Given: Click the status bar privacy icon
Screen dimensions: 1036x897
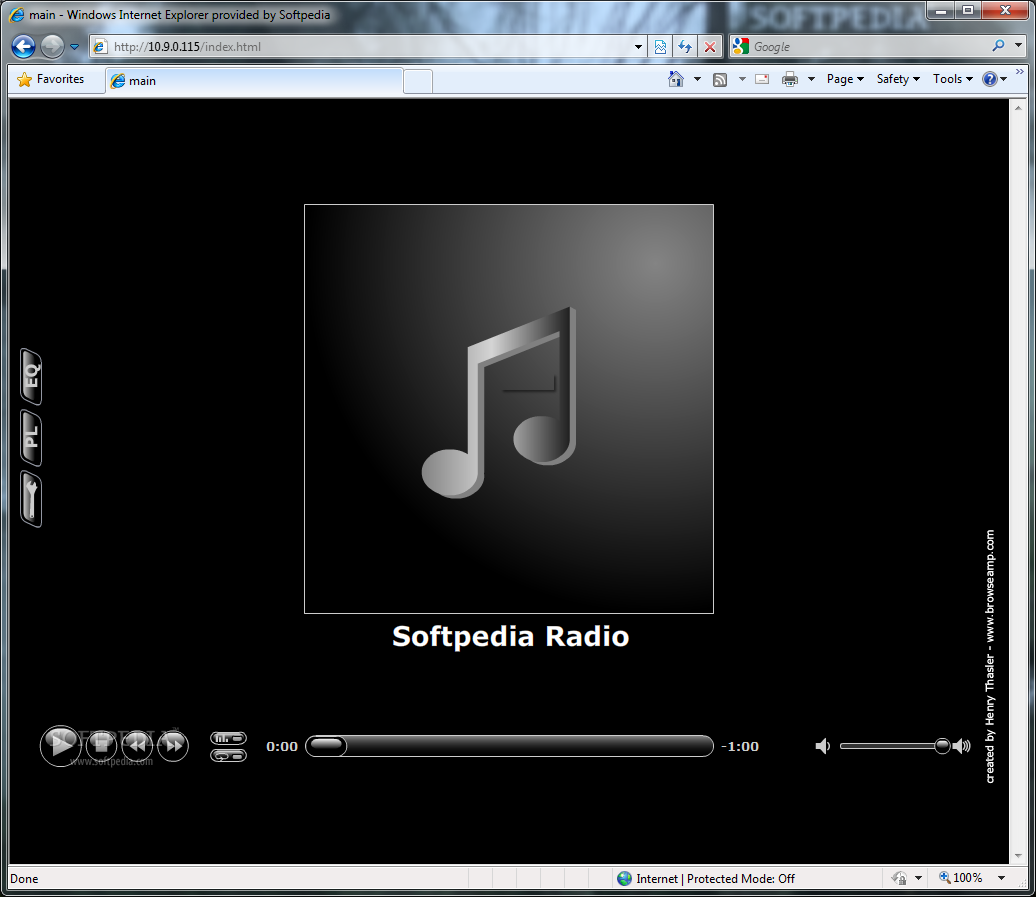Looking at the screenshot, I should click(x=899, y=879).
